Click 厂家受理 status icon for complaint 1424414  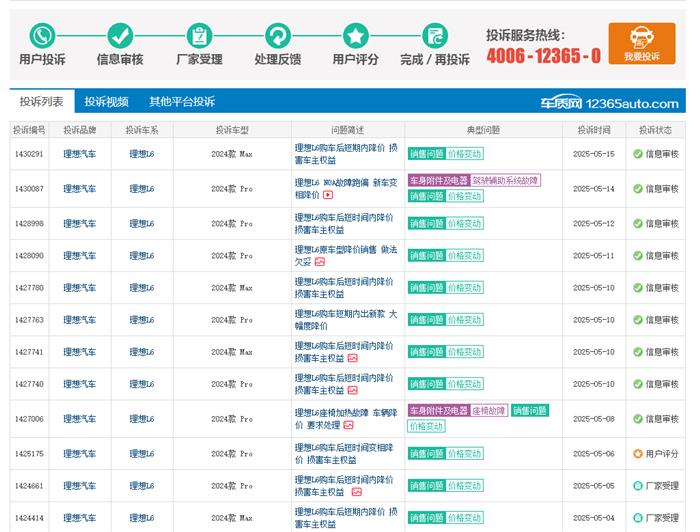(638, 518)
